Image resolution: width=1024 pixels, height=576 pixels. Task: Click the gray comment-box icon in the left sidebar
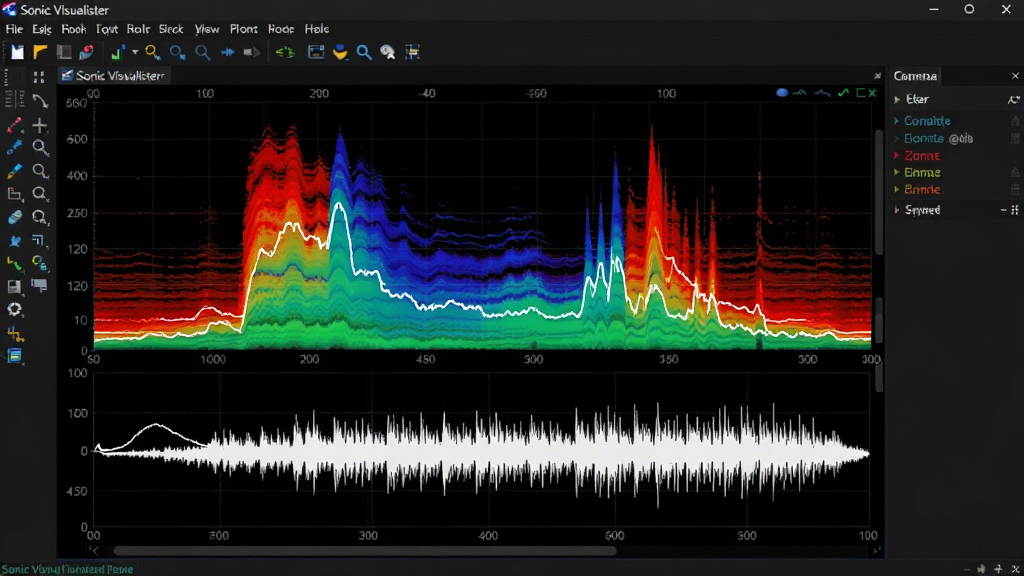coord(39,286)
